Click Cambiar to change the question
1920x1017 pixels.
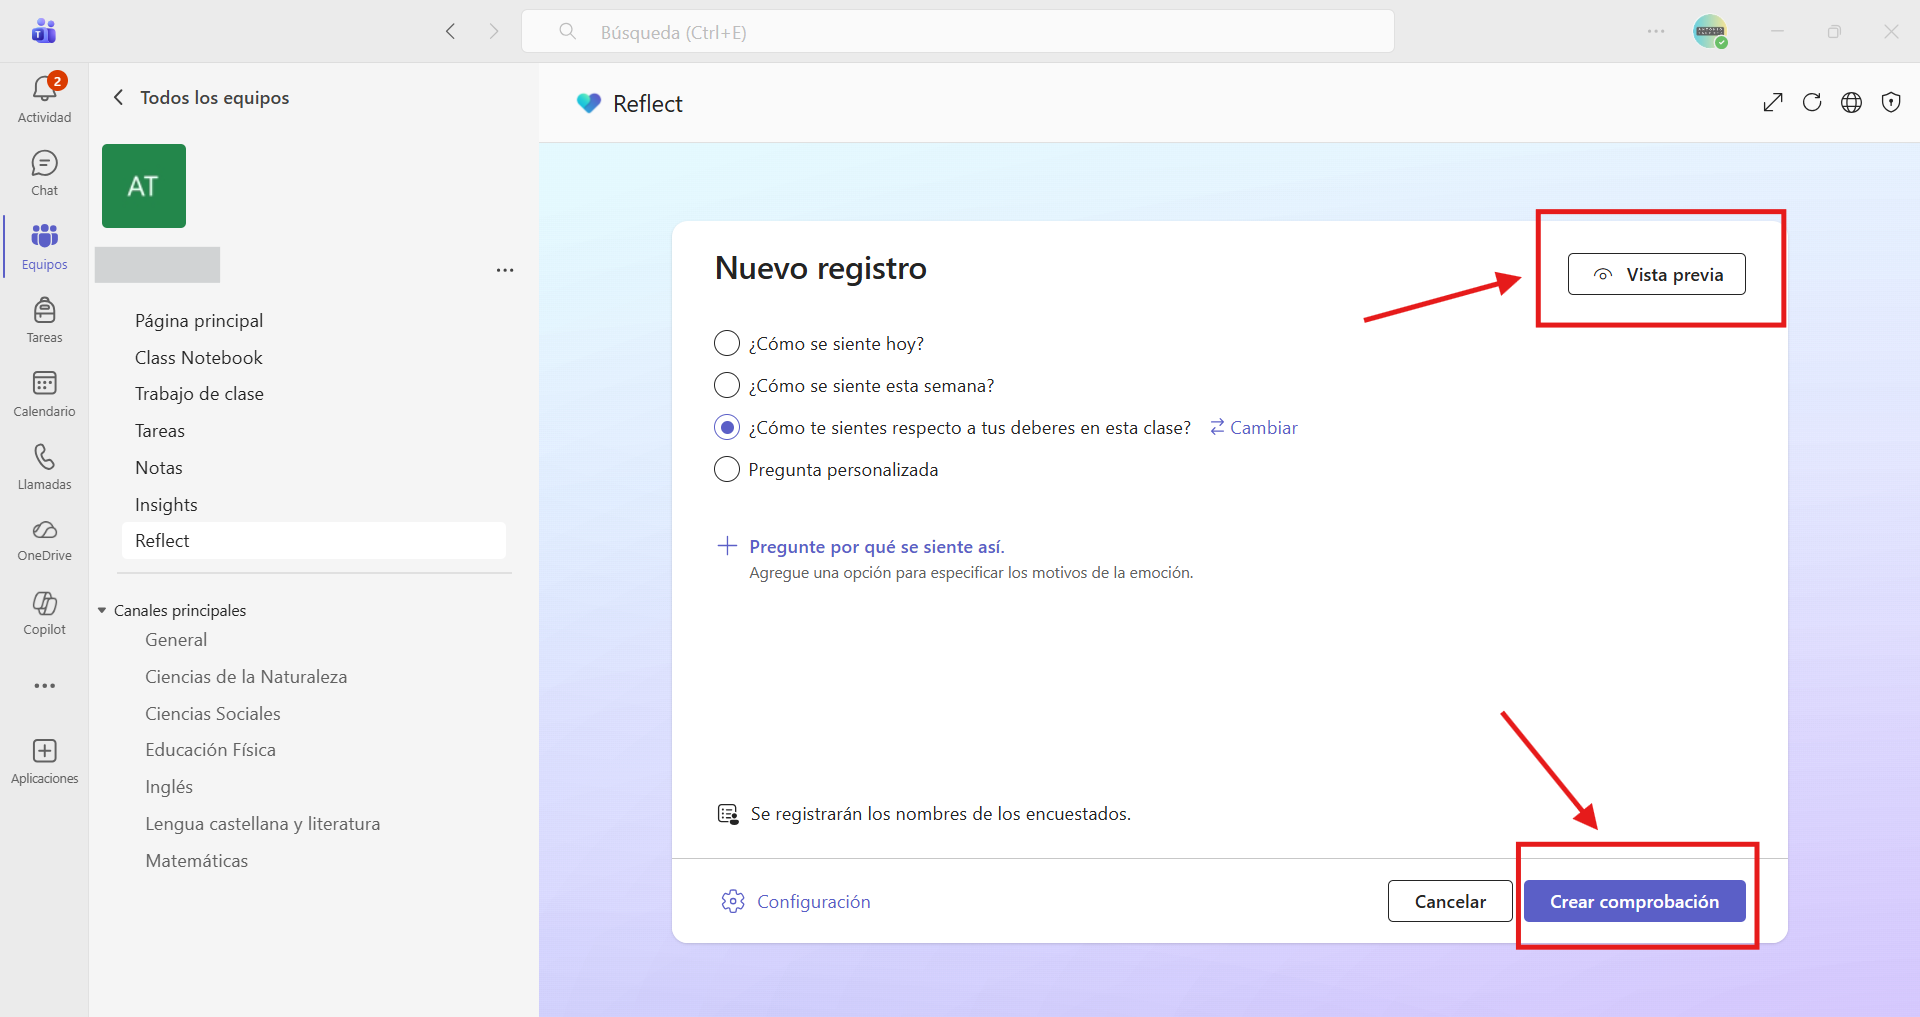click(1253, 427)
